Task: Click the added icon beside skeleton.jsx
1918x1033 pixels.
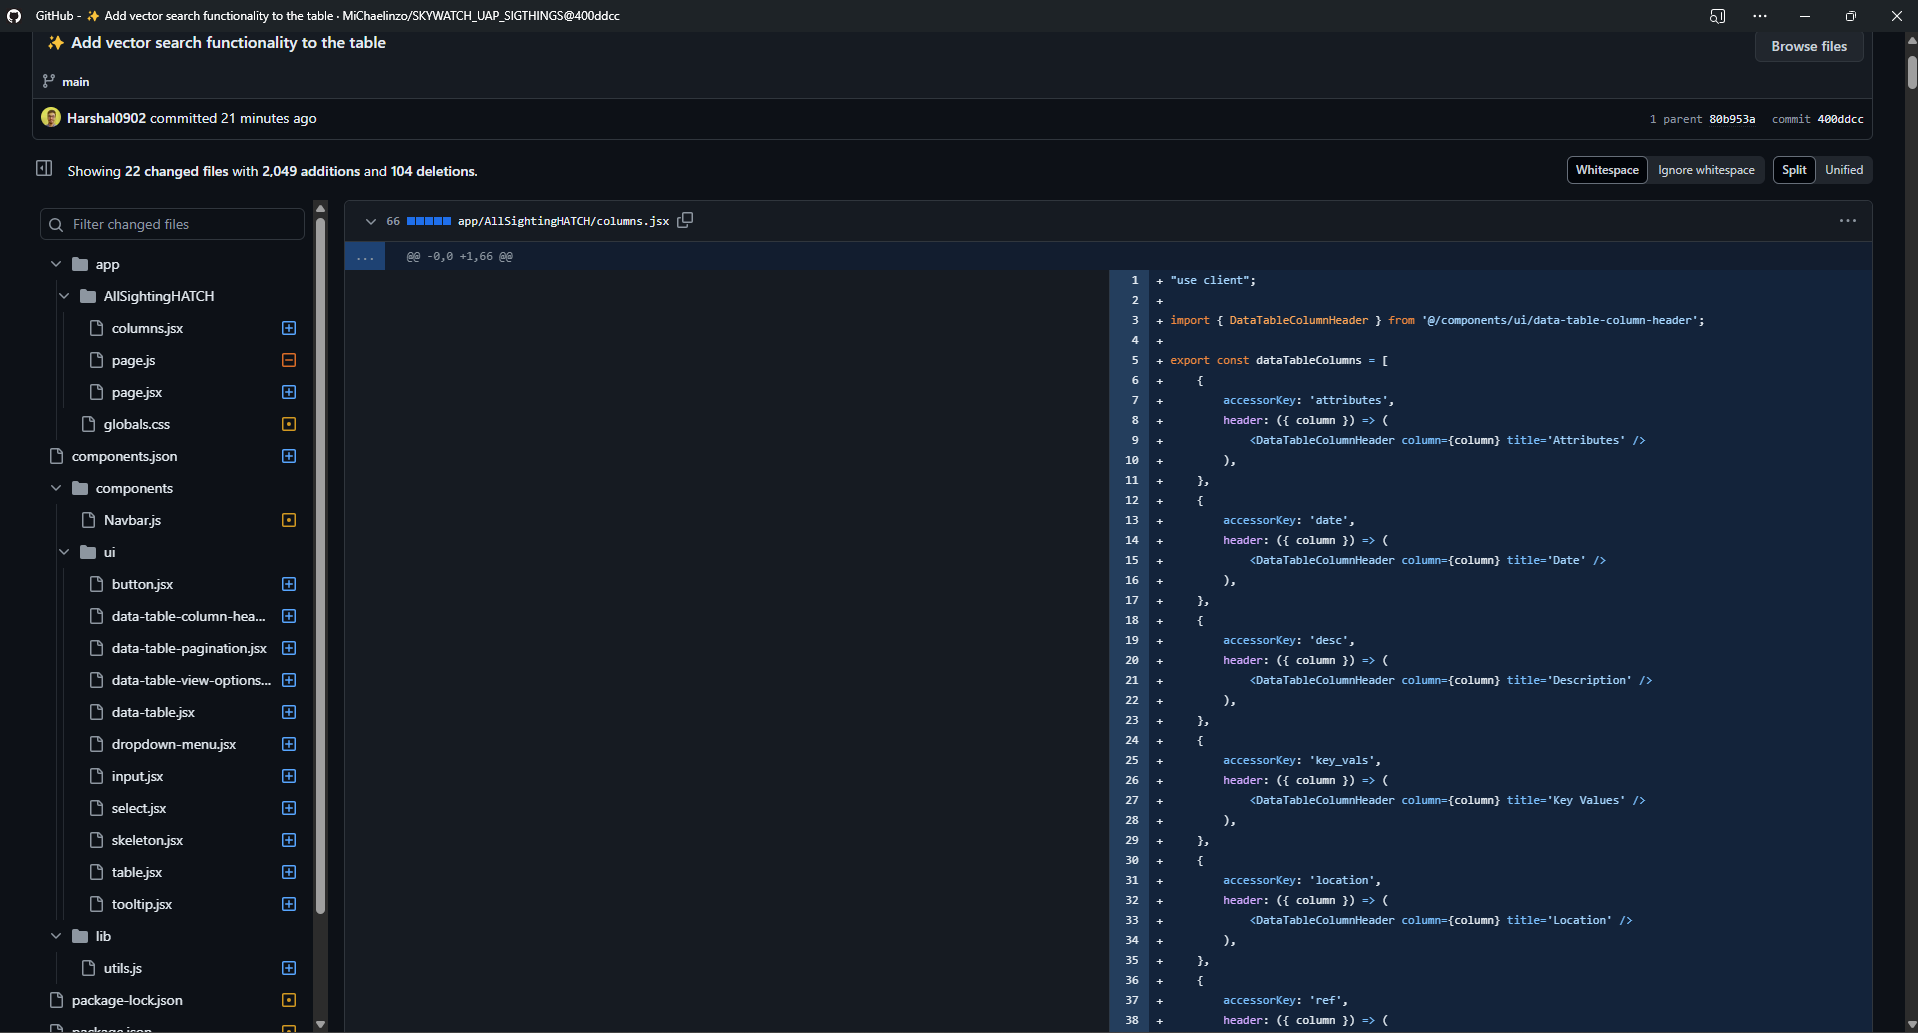Action: pyautogui.click(x=289, y=840)
